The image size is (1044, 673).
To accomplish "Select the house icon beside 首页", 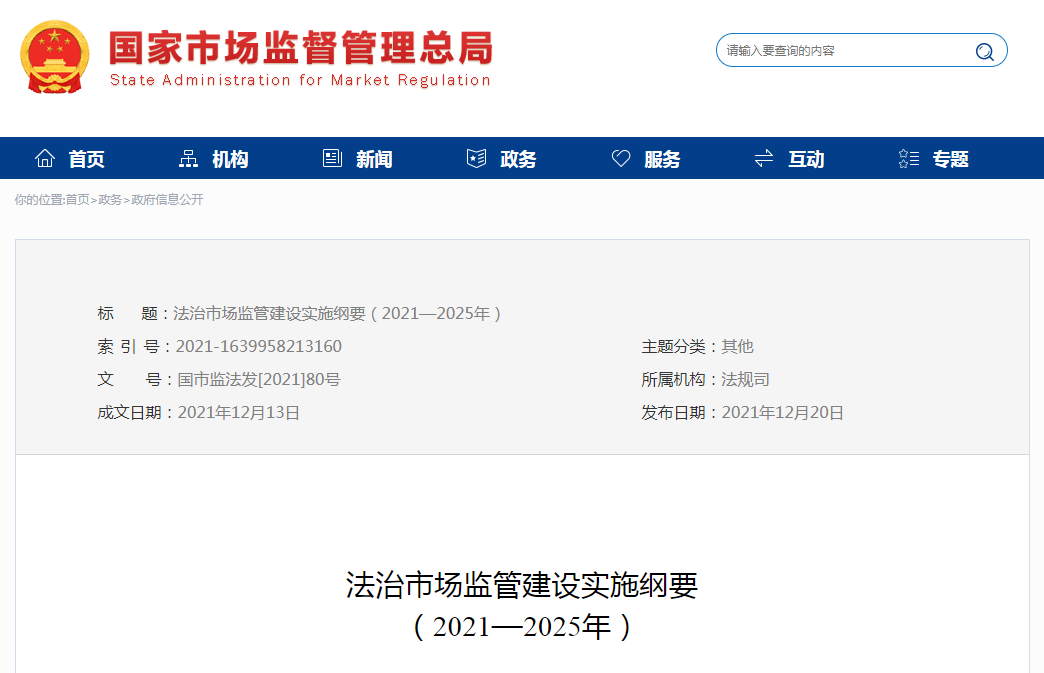I will [44, 157].
